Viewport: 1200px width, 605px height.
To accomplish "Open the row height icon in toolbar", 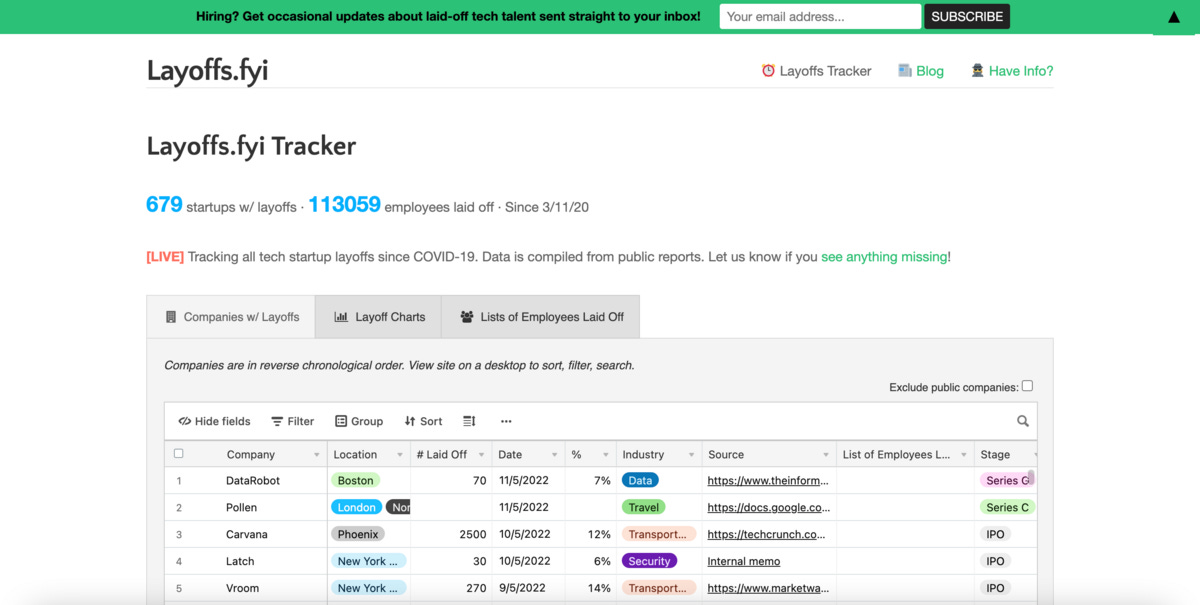I will (x=469, y=421).
